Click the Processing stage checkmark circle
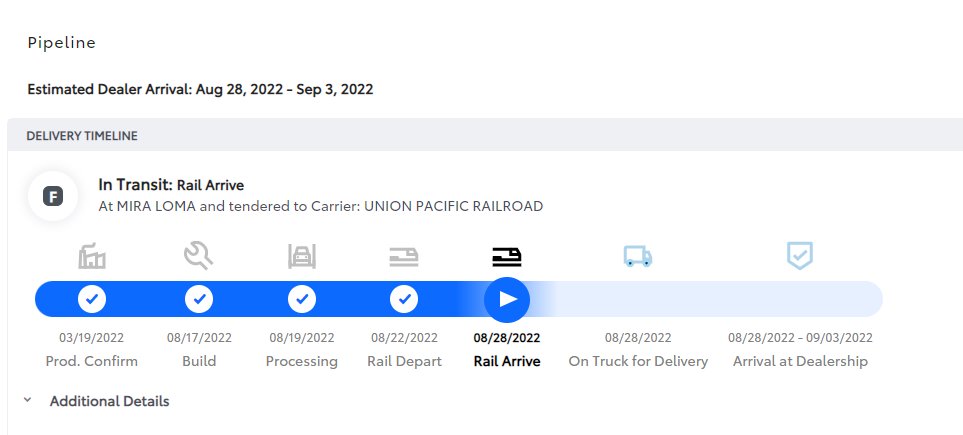This screenshot has height=435, width=963. coord(302,299)
